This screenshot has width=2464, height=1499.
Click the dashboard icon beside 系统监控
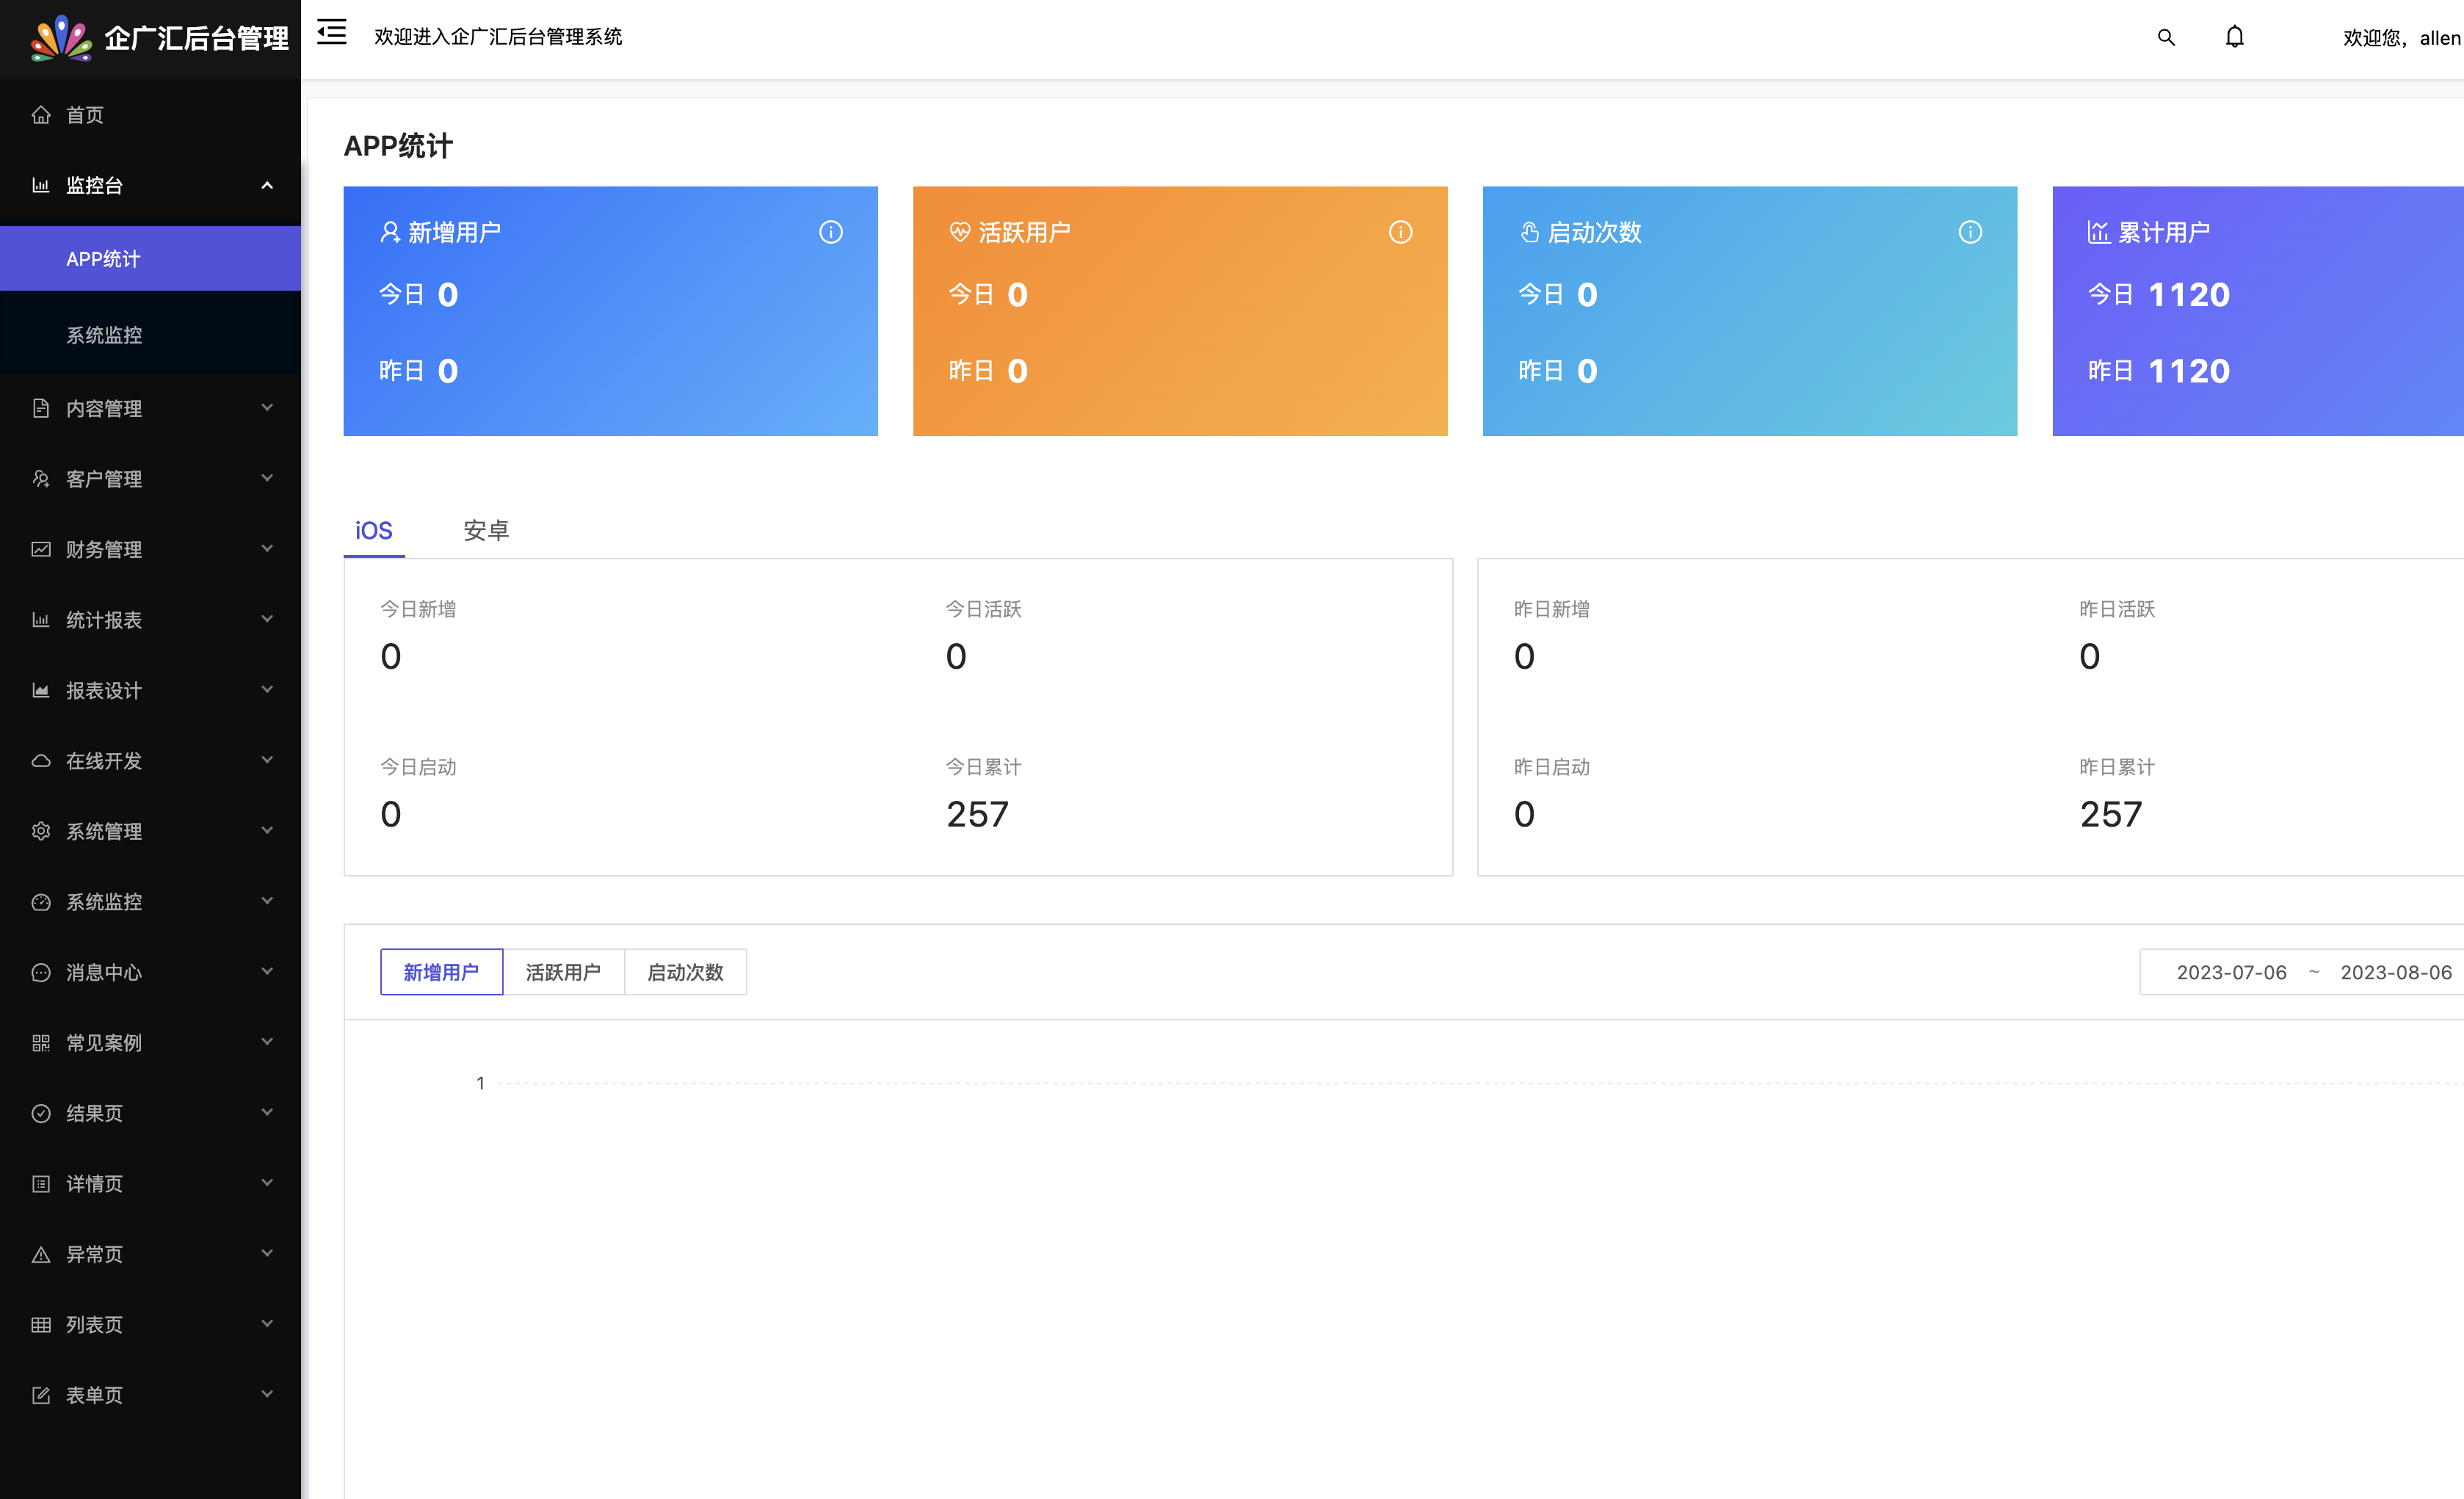point(41,902)
